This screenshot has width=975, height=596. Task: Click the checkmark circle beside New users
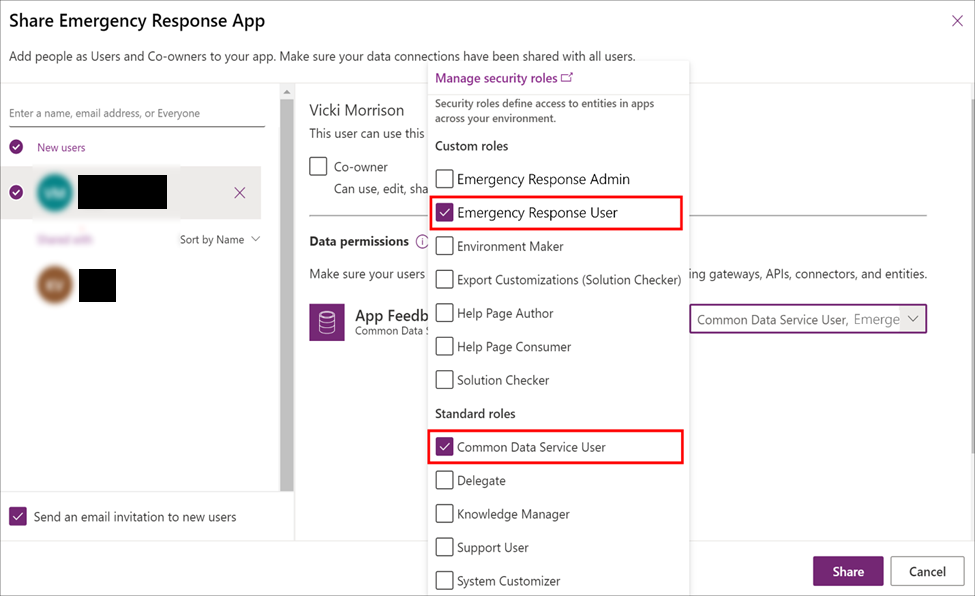pos(16,146)
